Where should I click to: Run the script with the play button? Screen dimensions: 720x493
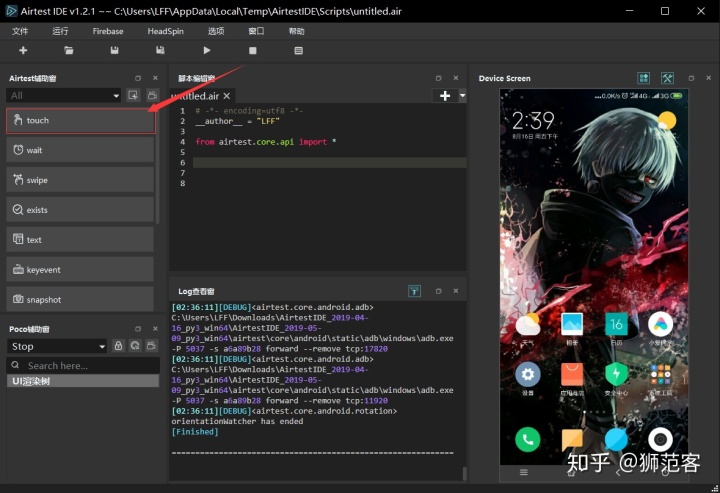207,50
